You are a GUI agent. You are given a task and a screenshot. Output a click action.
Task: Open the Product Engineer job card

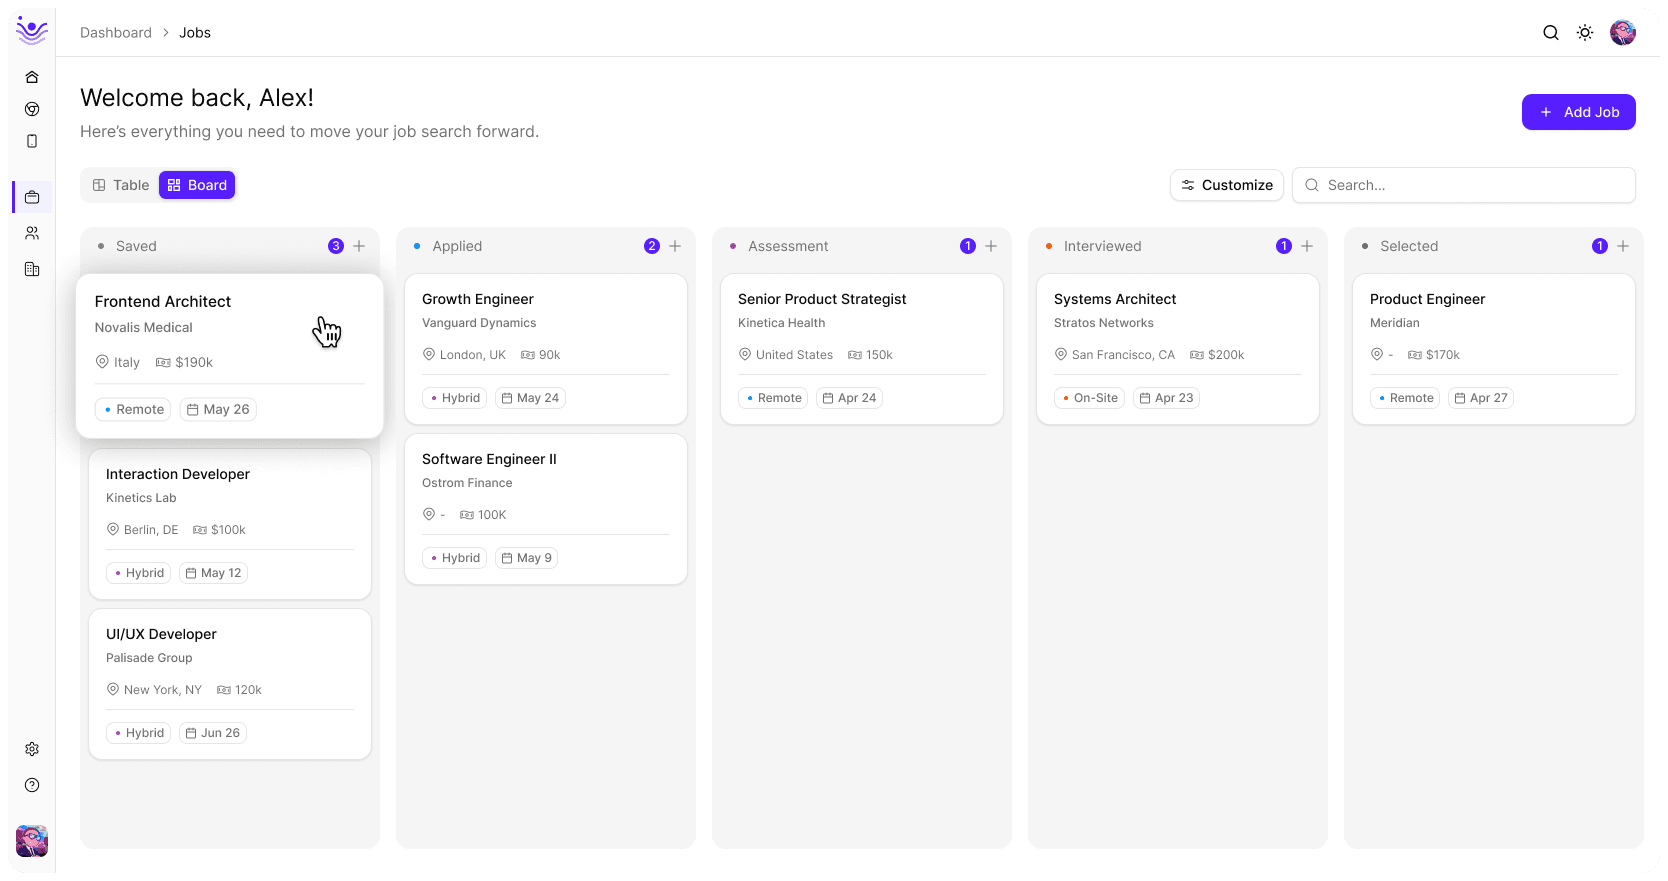coord(1494,349)
